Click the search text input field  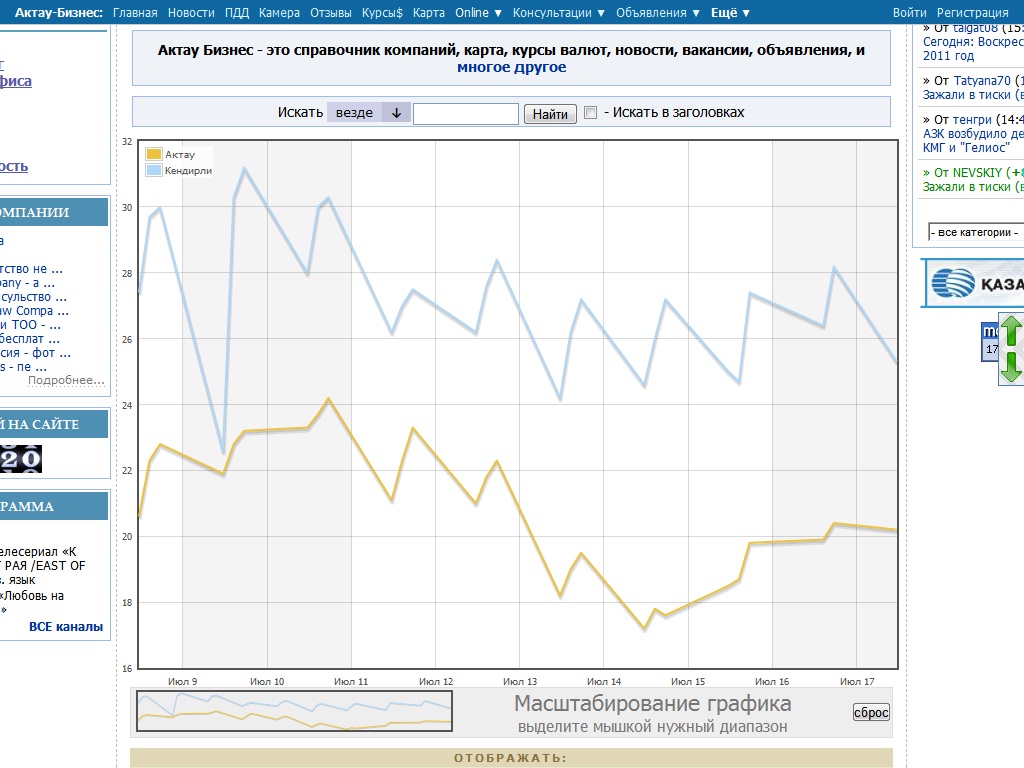tap(466, 114)
